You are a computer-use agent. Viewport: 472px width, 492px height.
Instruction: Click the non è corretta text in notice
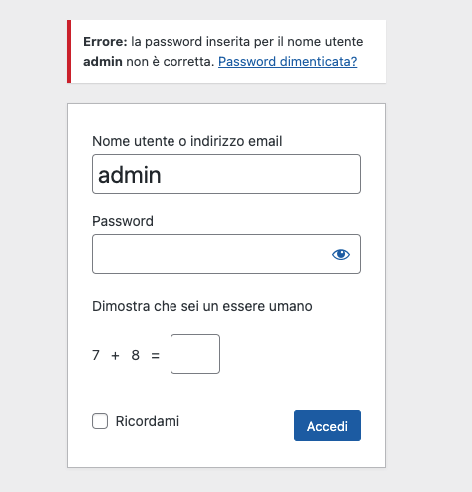point(170,62)
